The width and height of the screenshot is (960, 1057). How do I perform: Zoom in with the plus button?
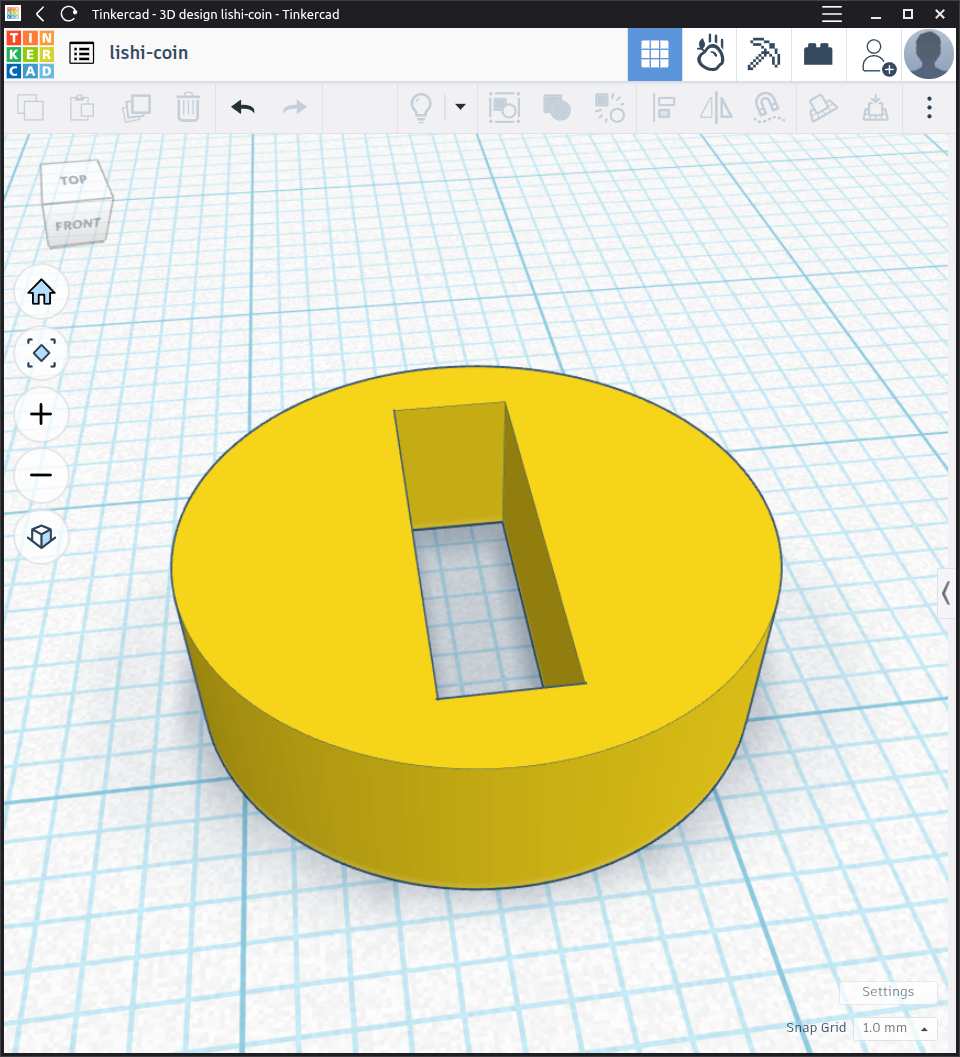pyautogui.click(x=41, y=414)
